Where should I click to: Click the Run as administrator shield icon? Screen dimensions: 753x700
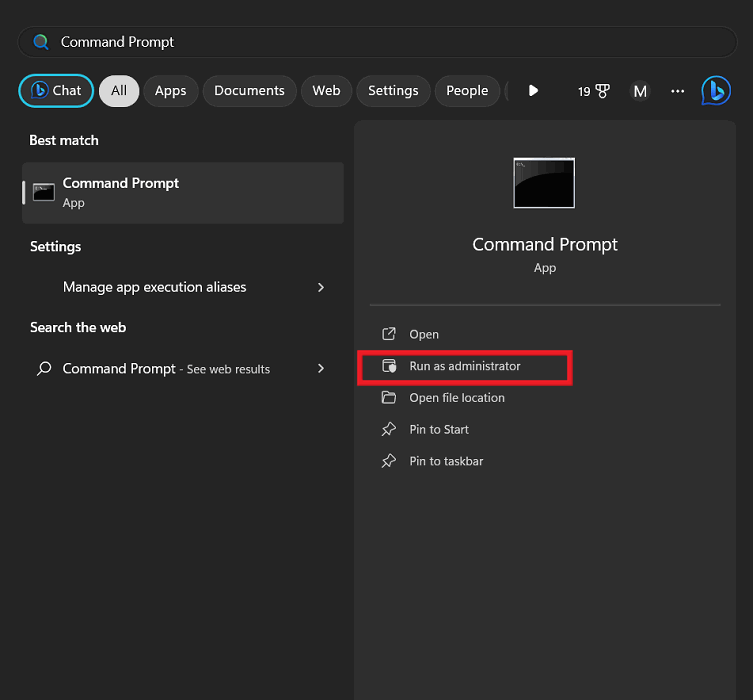[x=389, y=366]
